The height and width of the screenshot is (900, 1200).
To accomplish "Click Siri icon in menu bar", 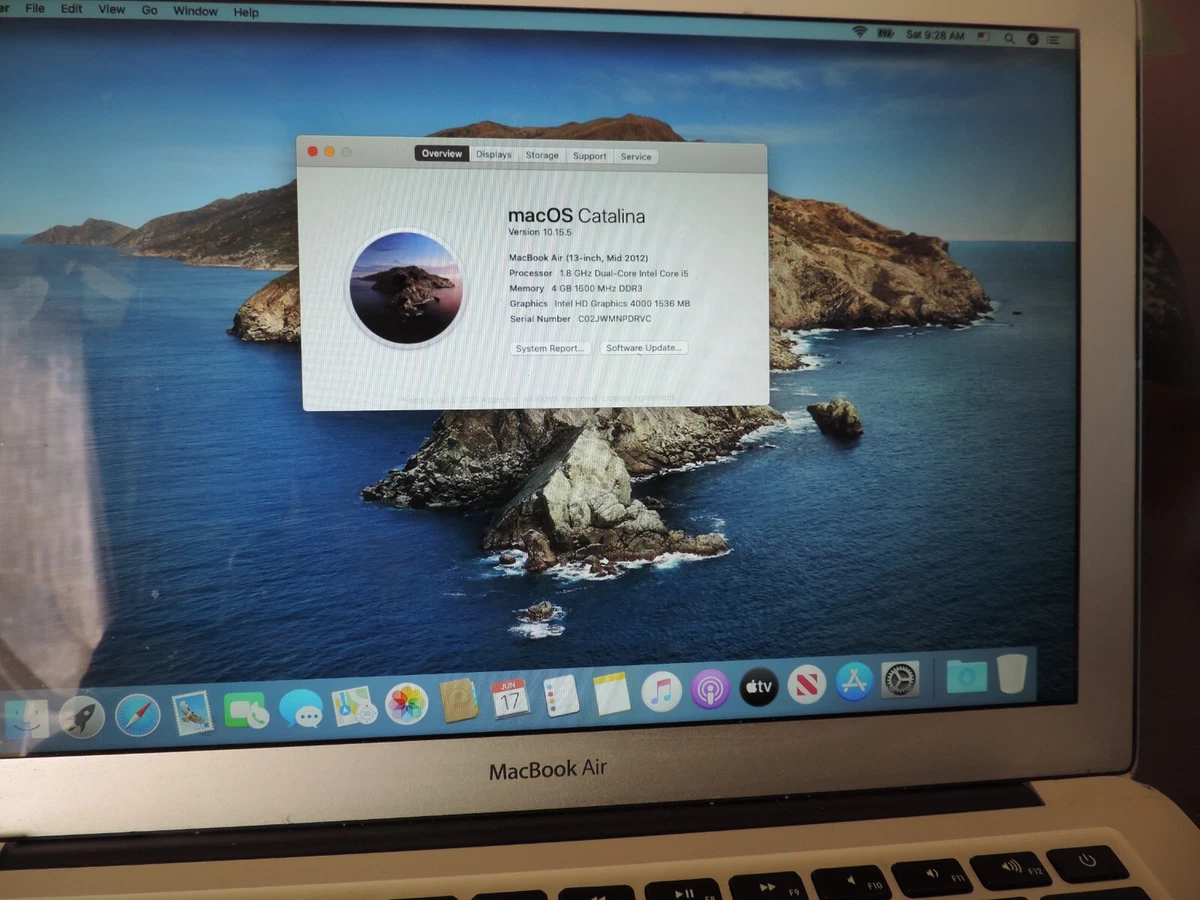I will coord(1033,39).
